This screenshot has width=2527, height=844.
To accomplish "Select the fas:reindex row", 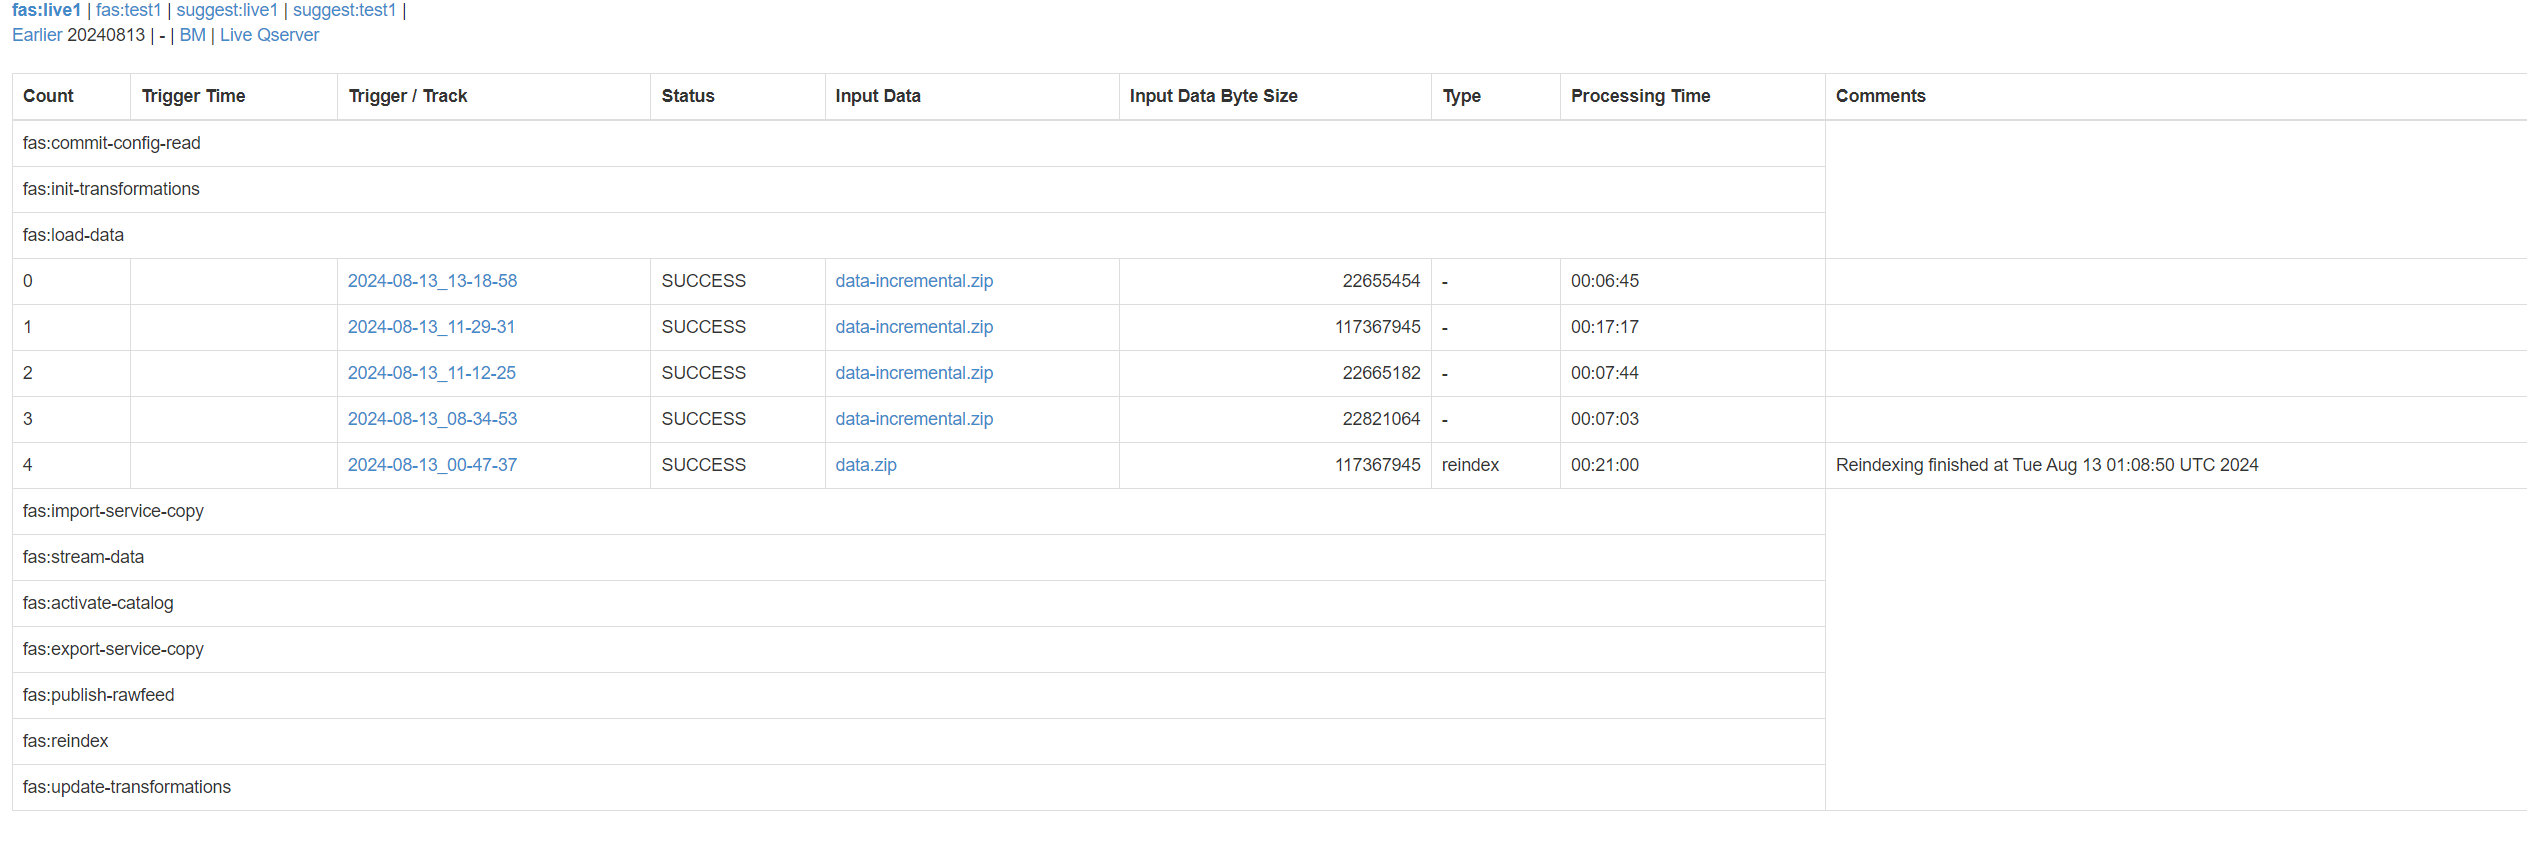I will (918, 741).
